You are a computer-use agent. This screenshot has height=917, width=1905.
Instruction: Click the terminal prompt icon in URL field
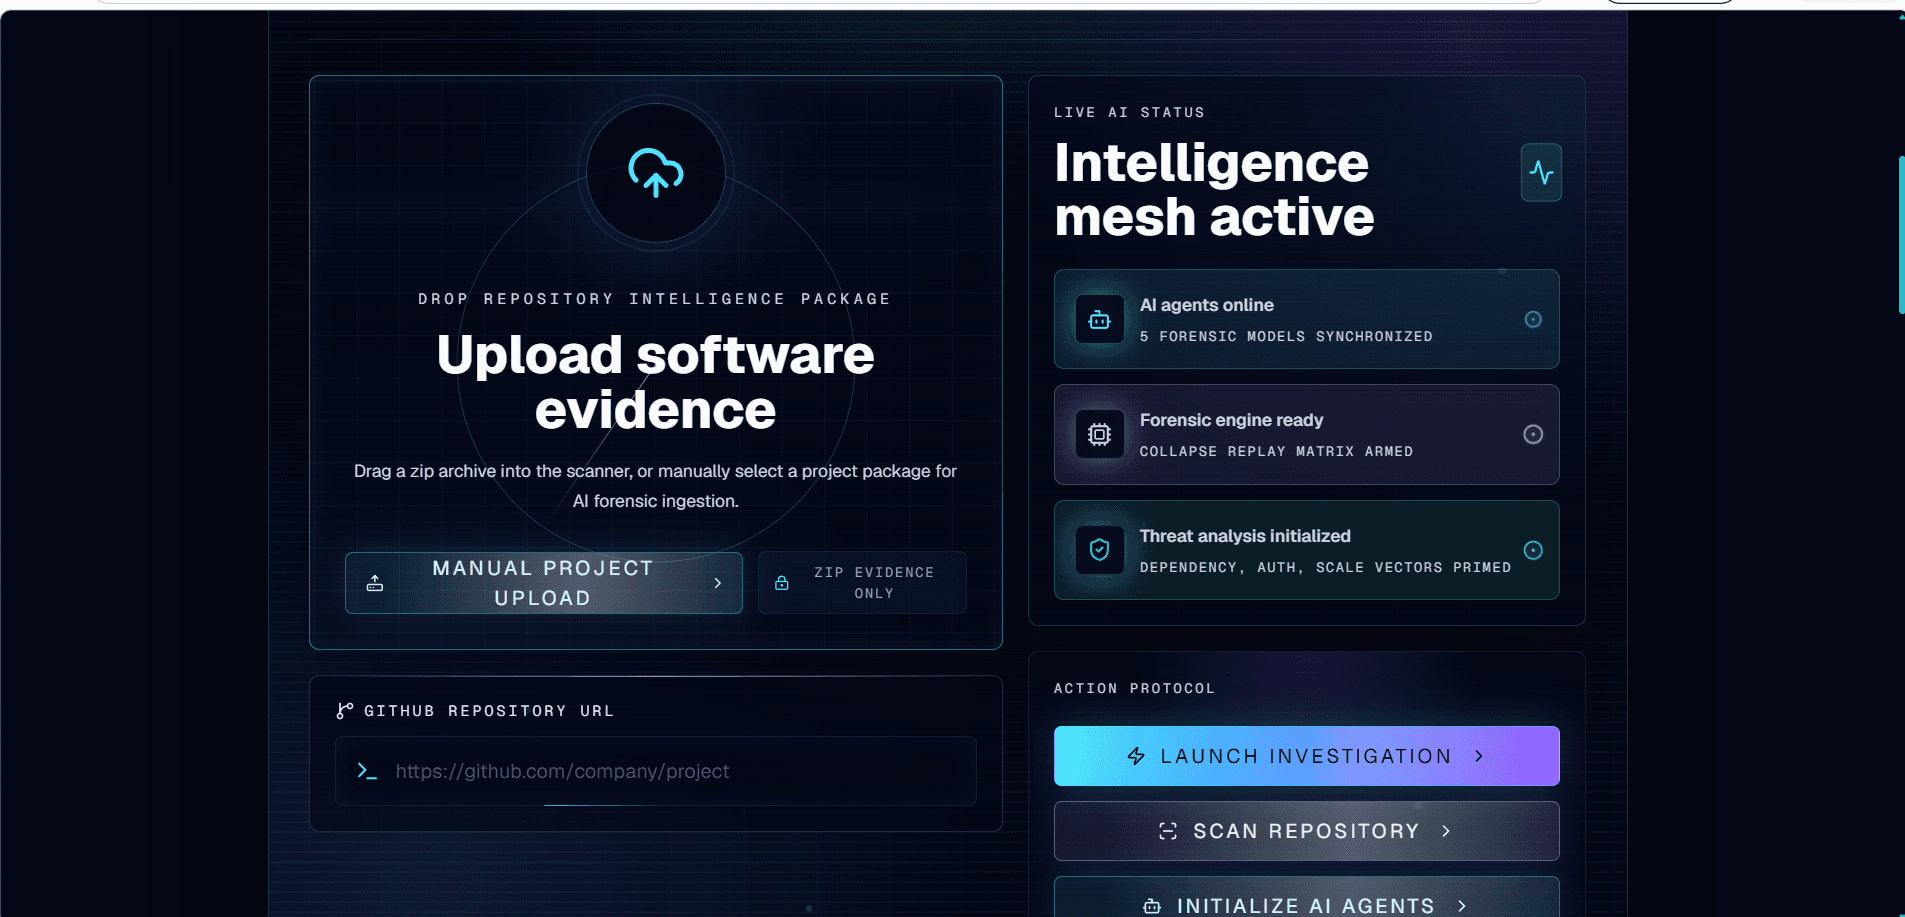tap(367, 771)
